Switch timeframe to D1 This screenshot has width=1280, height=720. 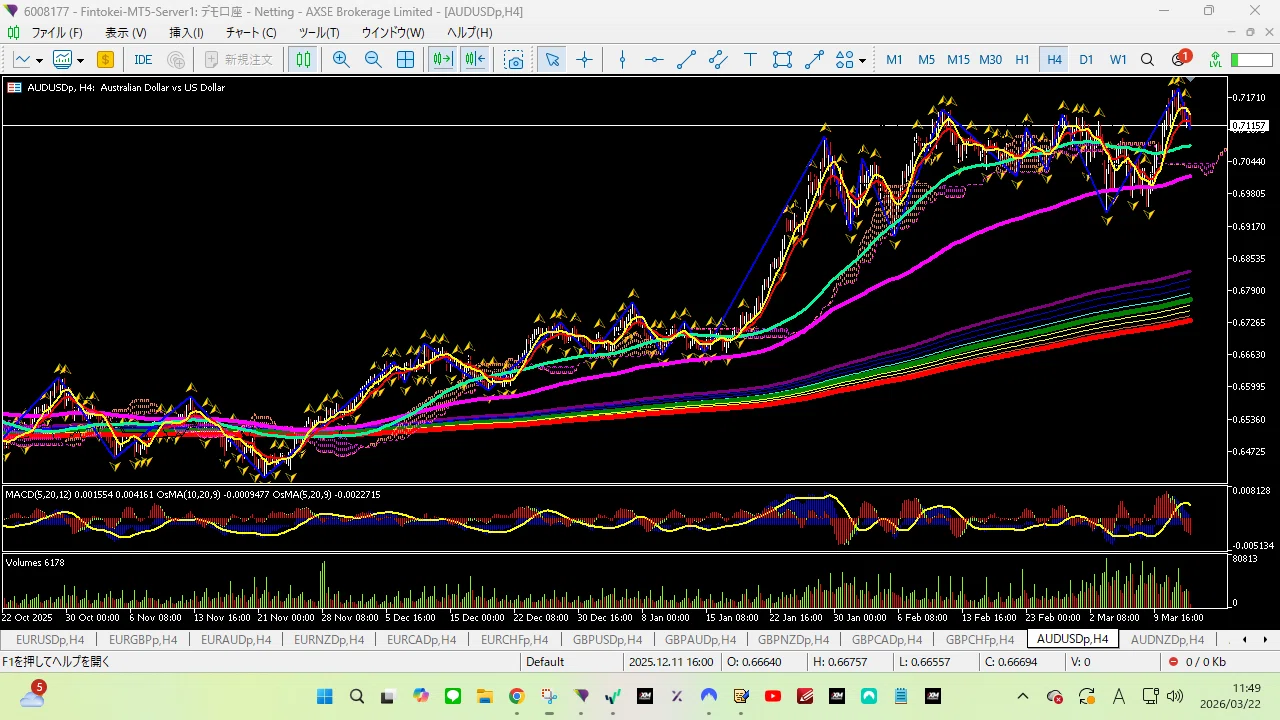[x=1086, y=59]
